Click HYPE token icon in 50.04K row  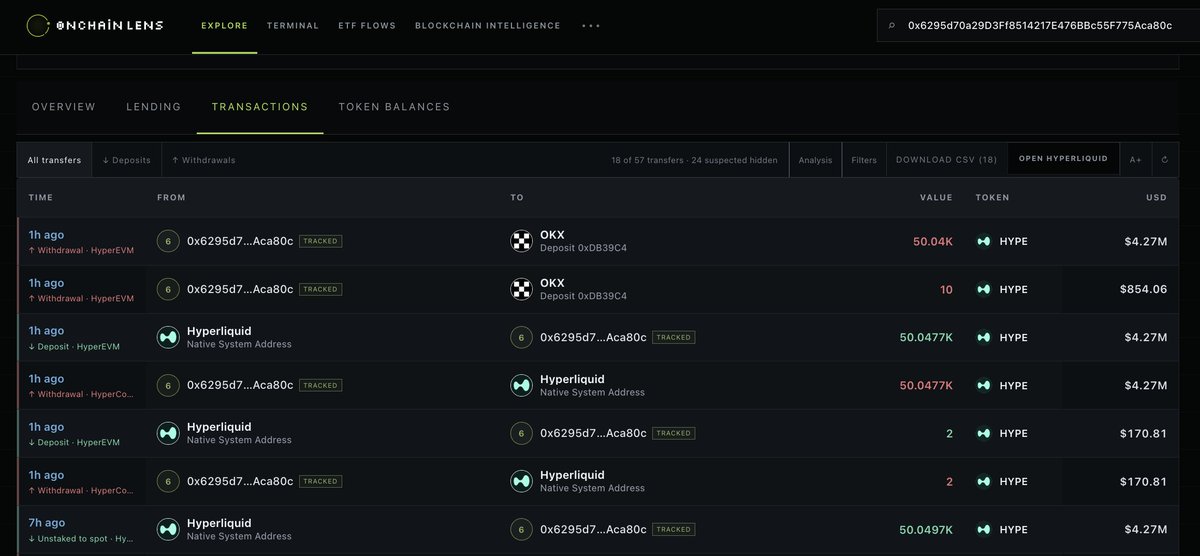983,241
